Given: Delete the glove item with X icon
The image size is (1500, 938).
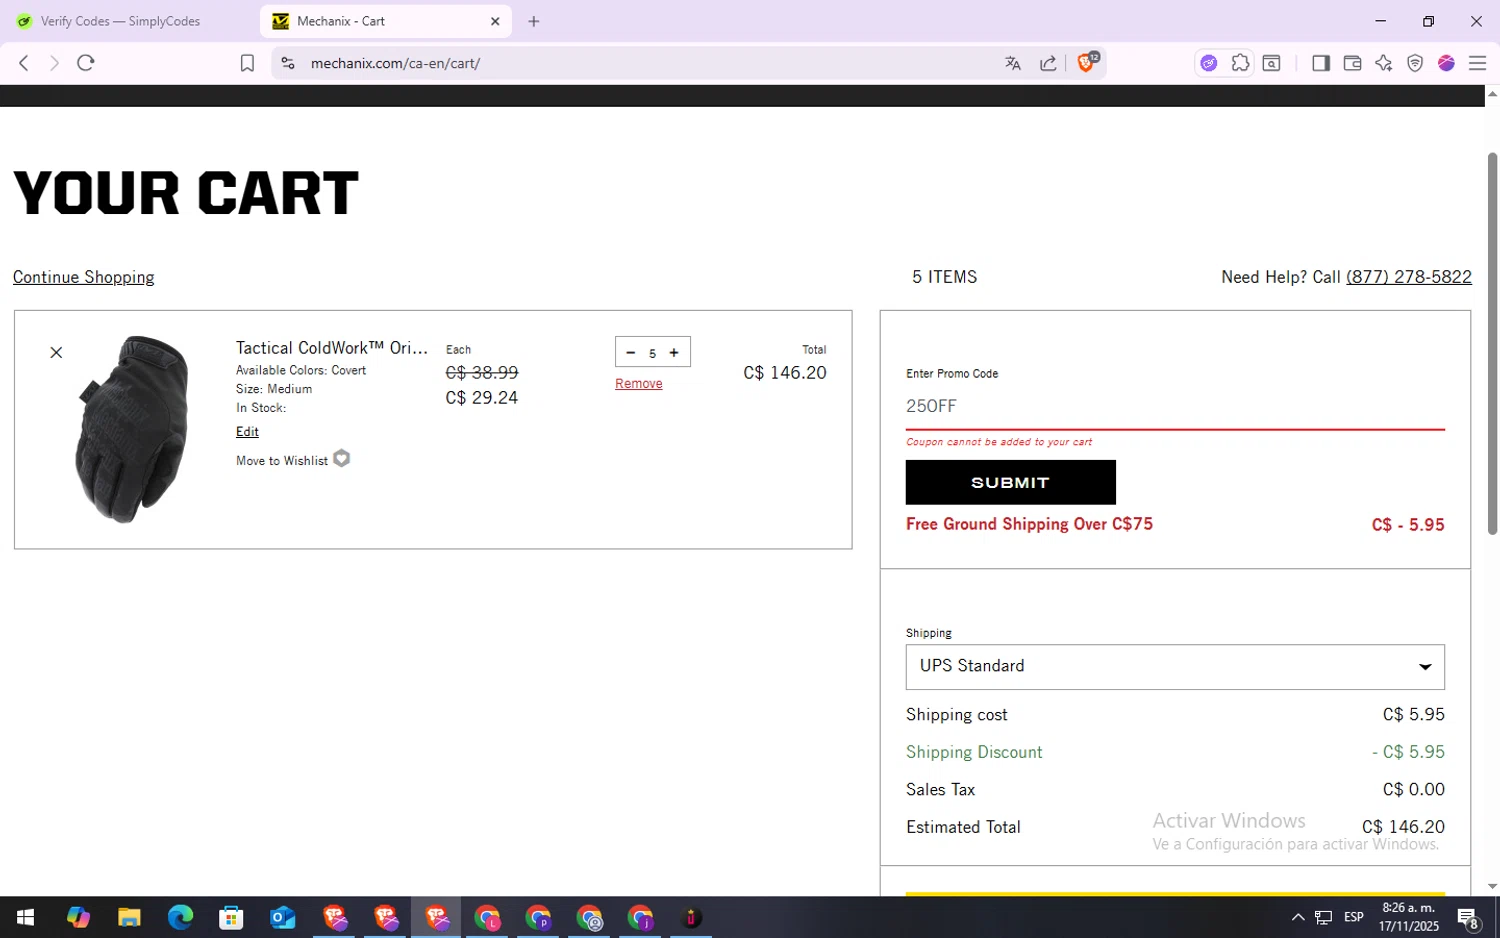Looking at the screenshot, I should (x=56, y=352).
